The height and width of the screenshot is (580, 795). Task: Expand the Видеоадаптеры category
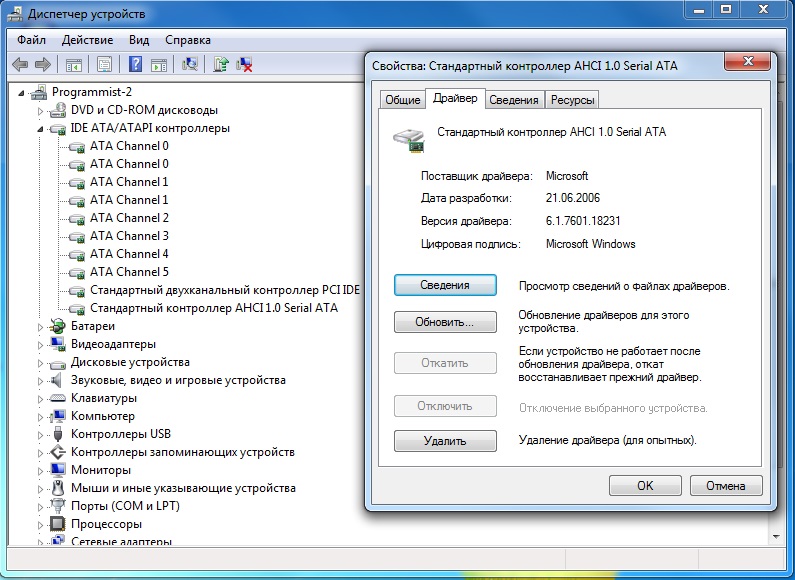tap(41, 345)
